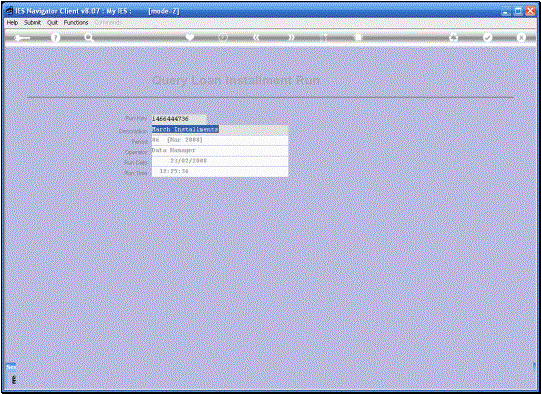Screen dimensions: 541x394
Task: Click the round icon right of the heart
Action: (223, 37)
